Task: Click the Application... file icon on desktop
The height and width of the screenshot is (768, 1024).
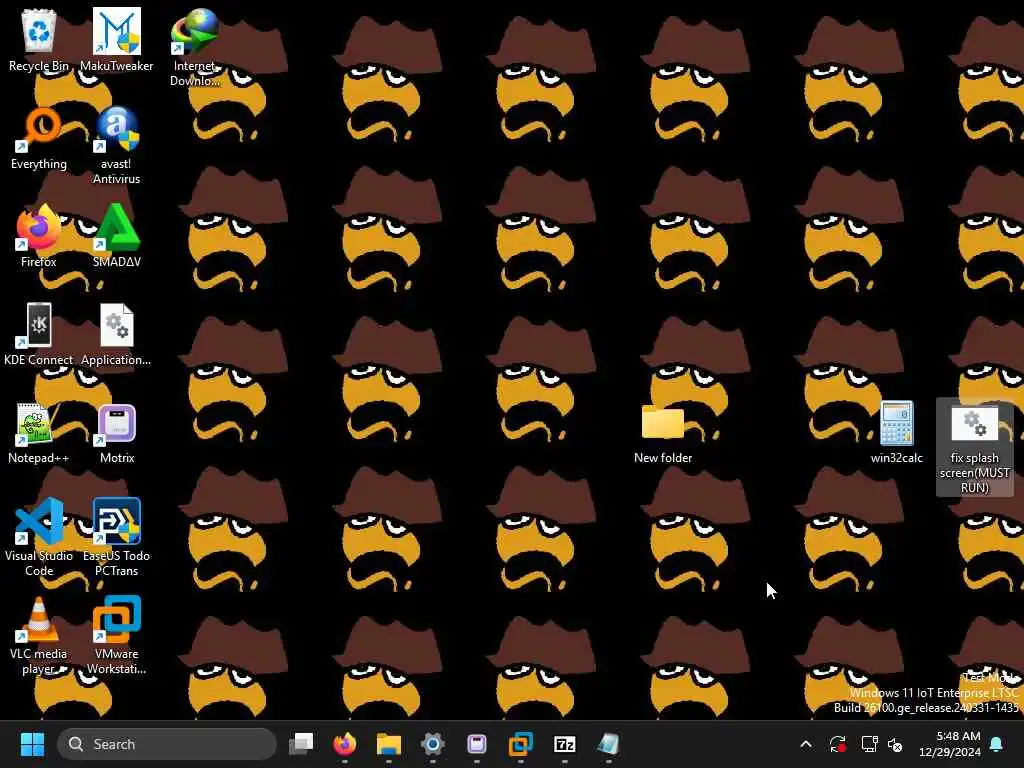Action: pos(116,334)
